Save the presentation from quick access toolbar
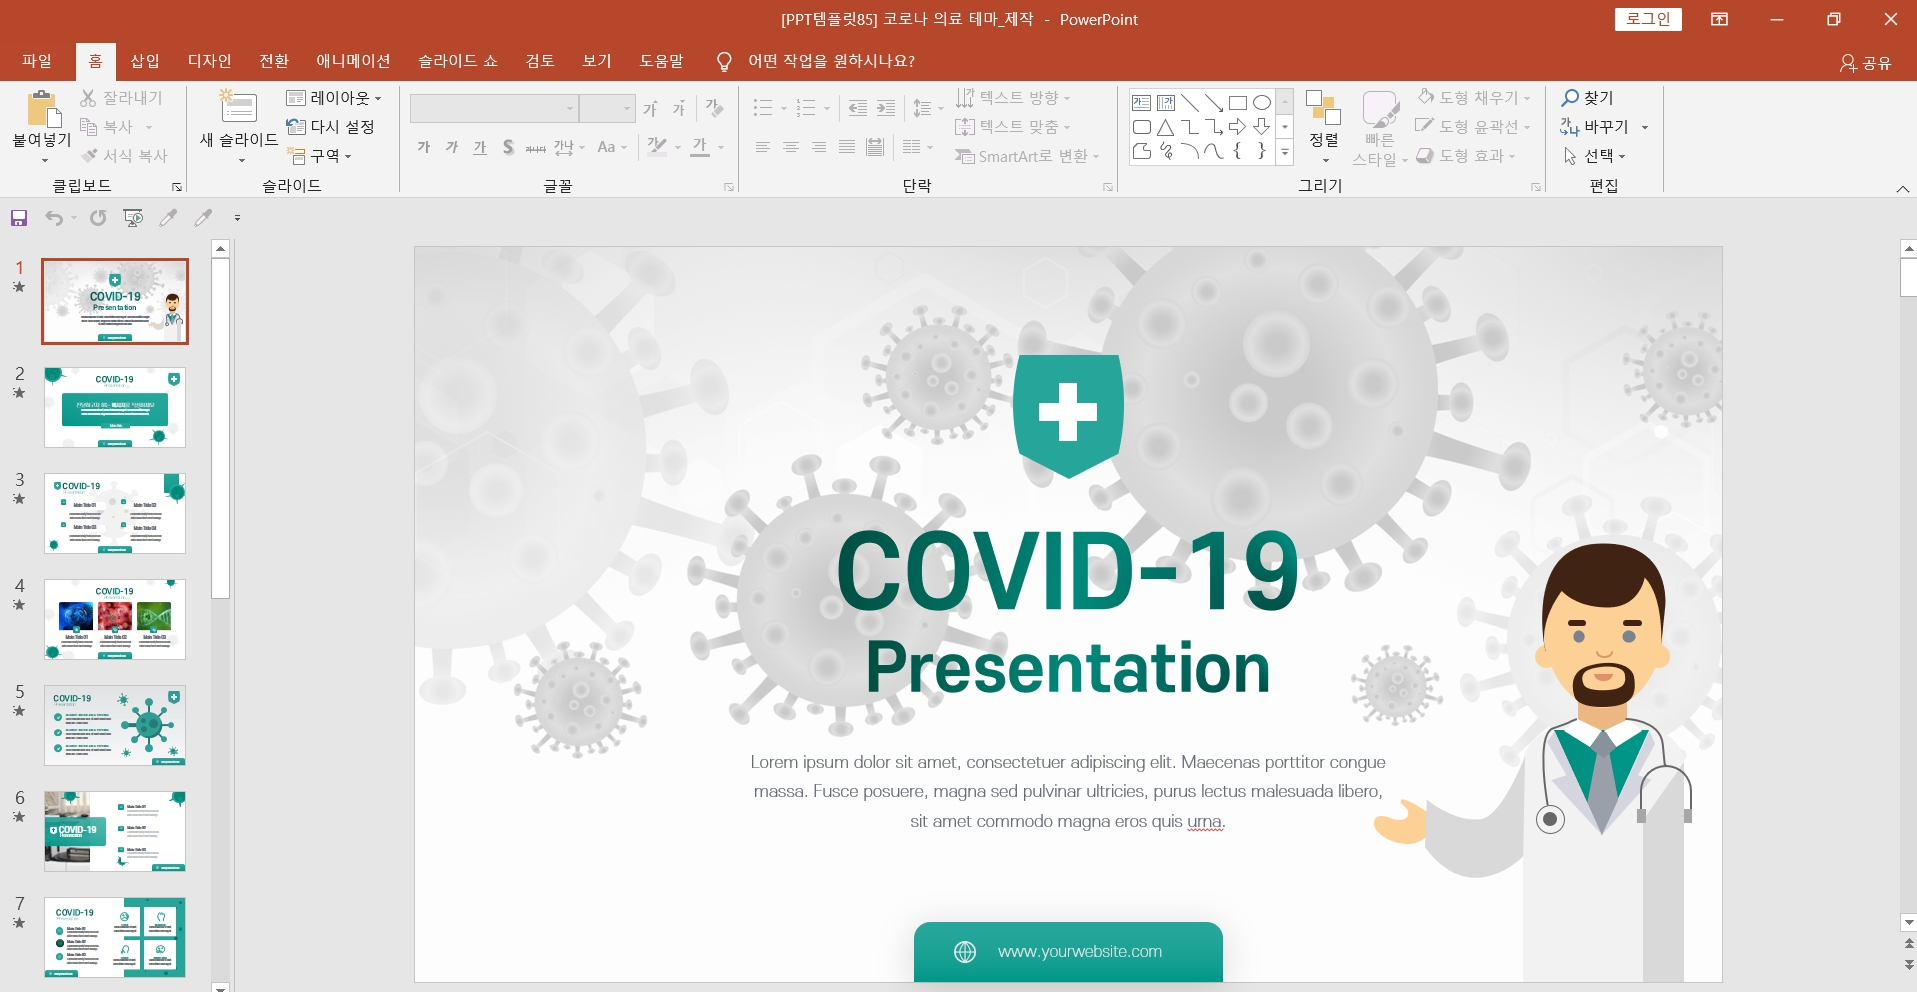The image size is (1917, 992). point(19,218)
